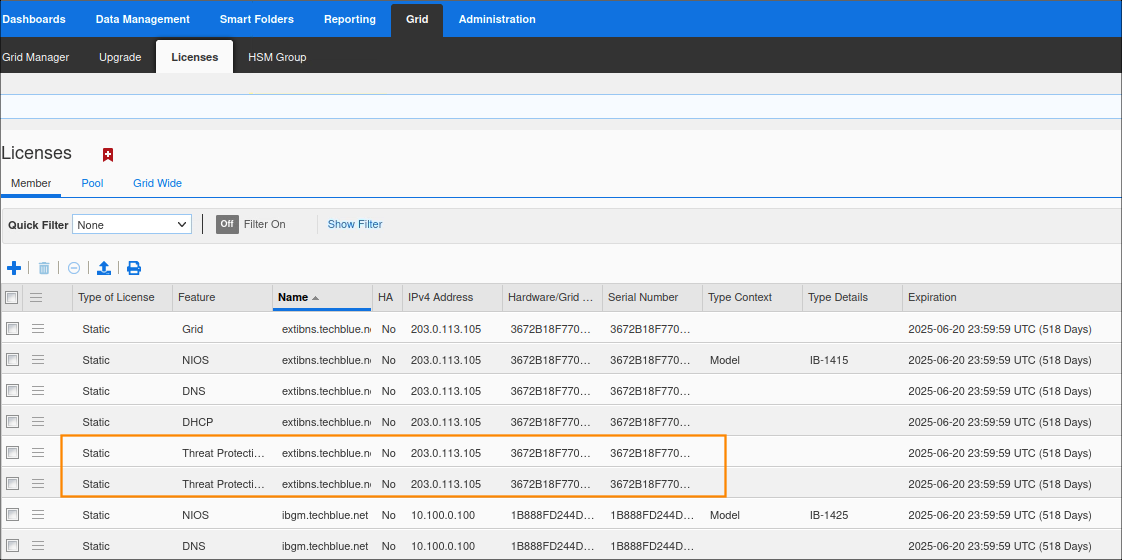The height and width of the screenshot is (560, 1122).
Task: Click the circled minus remove icon
Action: [x=74, y=268]
